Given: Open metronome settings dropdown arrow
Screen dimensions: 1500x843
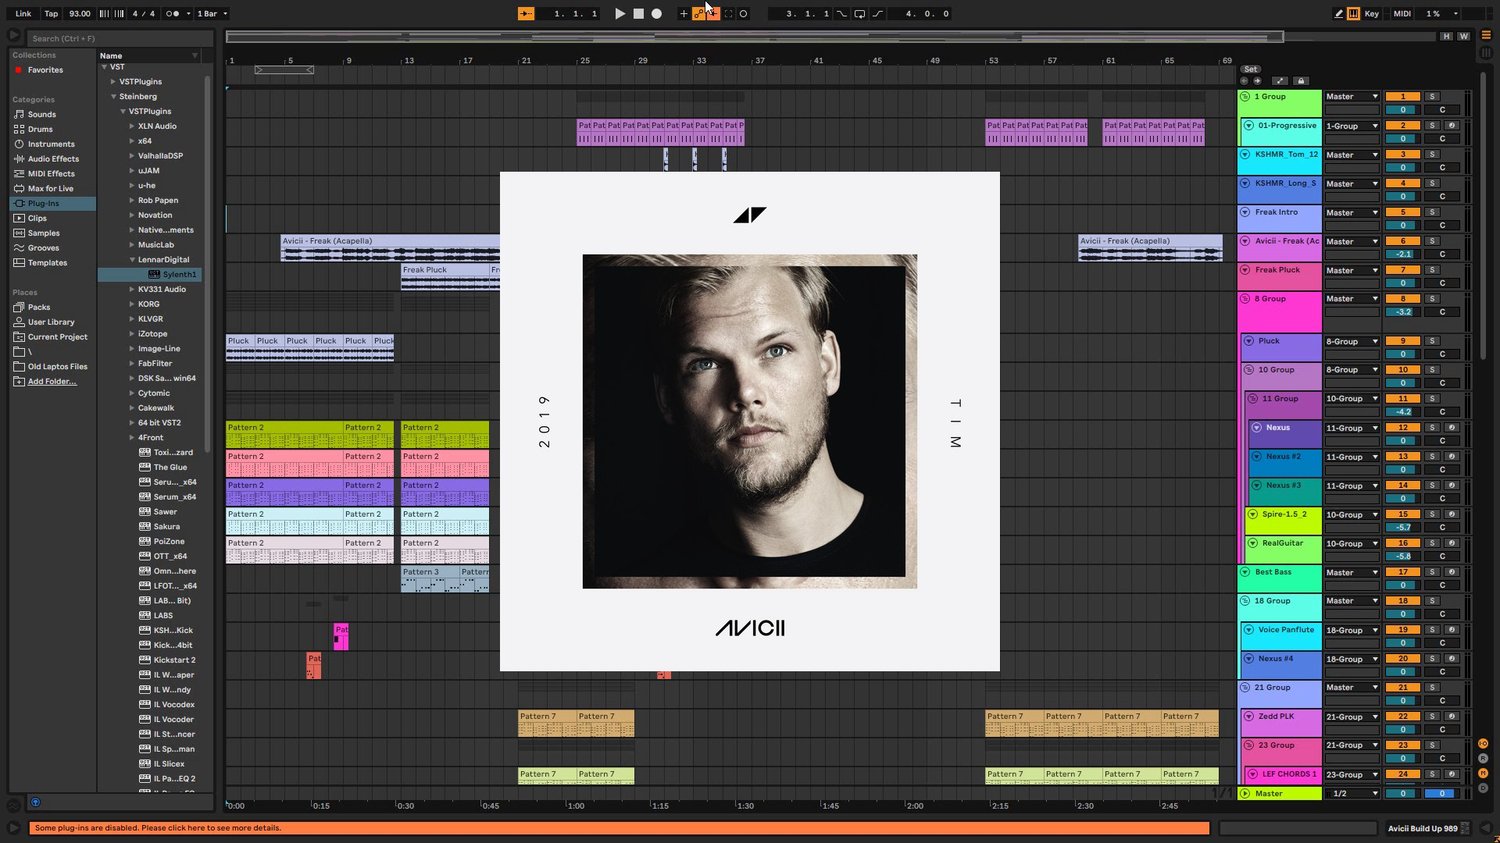Looking at the screenshot, I should tap(186, 14).
